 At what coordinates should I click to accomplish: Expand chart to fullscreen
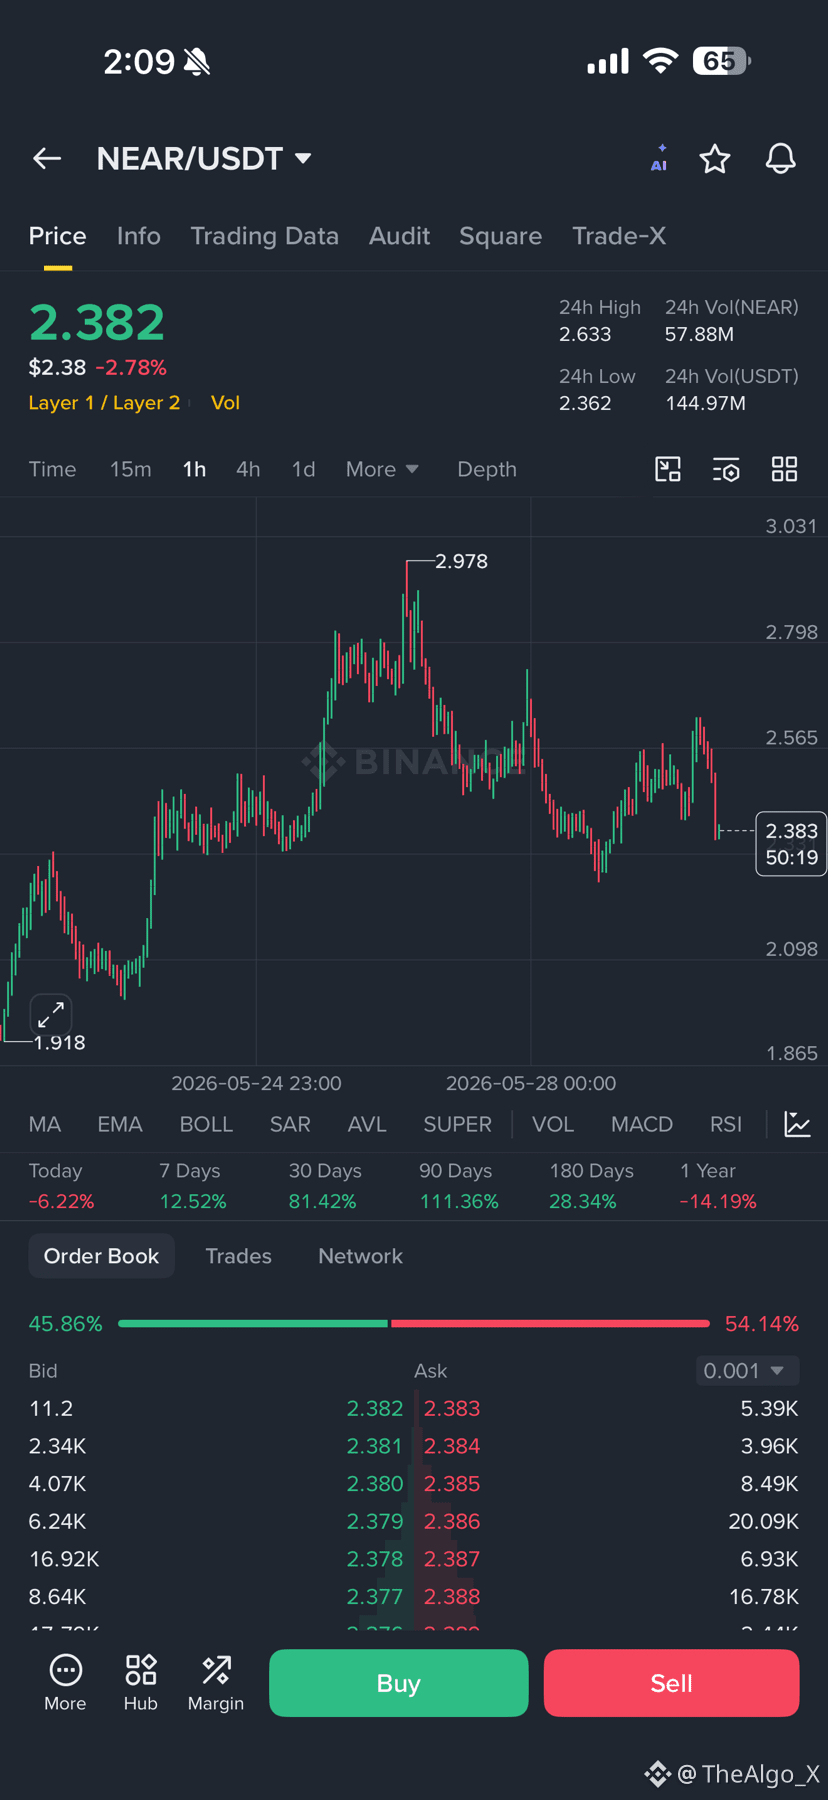tap(51, 1015)
